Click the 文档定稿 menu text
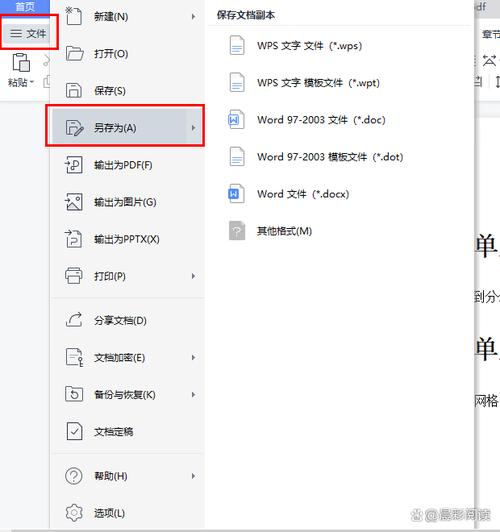The height and width of the screenshot is (532, 500). (114, 432)
